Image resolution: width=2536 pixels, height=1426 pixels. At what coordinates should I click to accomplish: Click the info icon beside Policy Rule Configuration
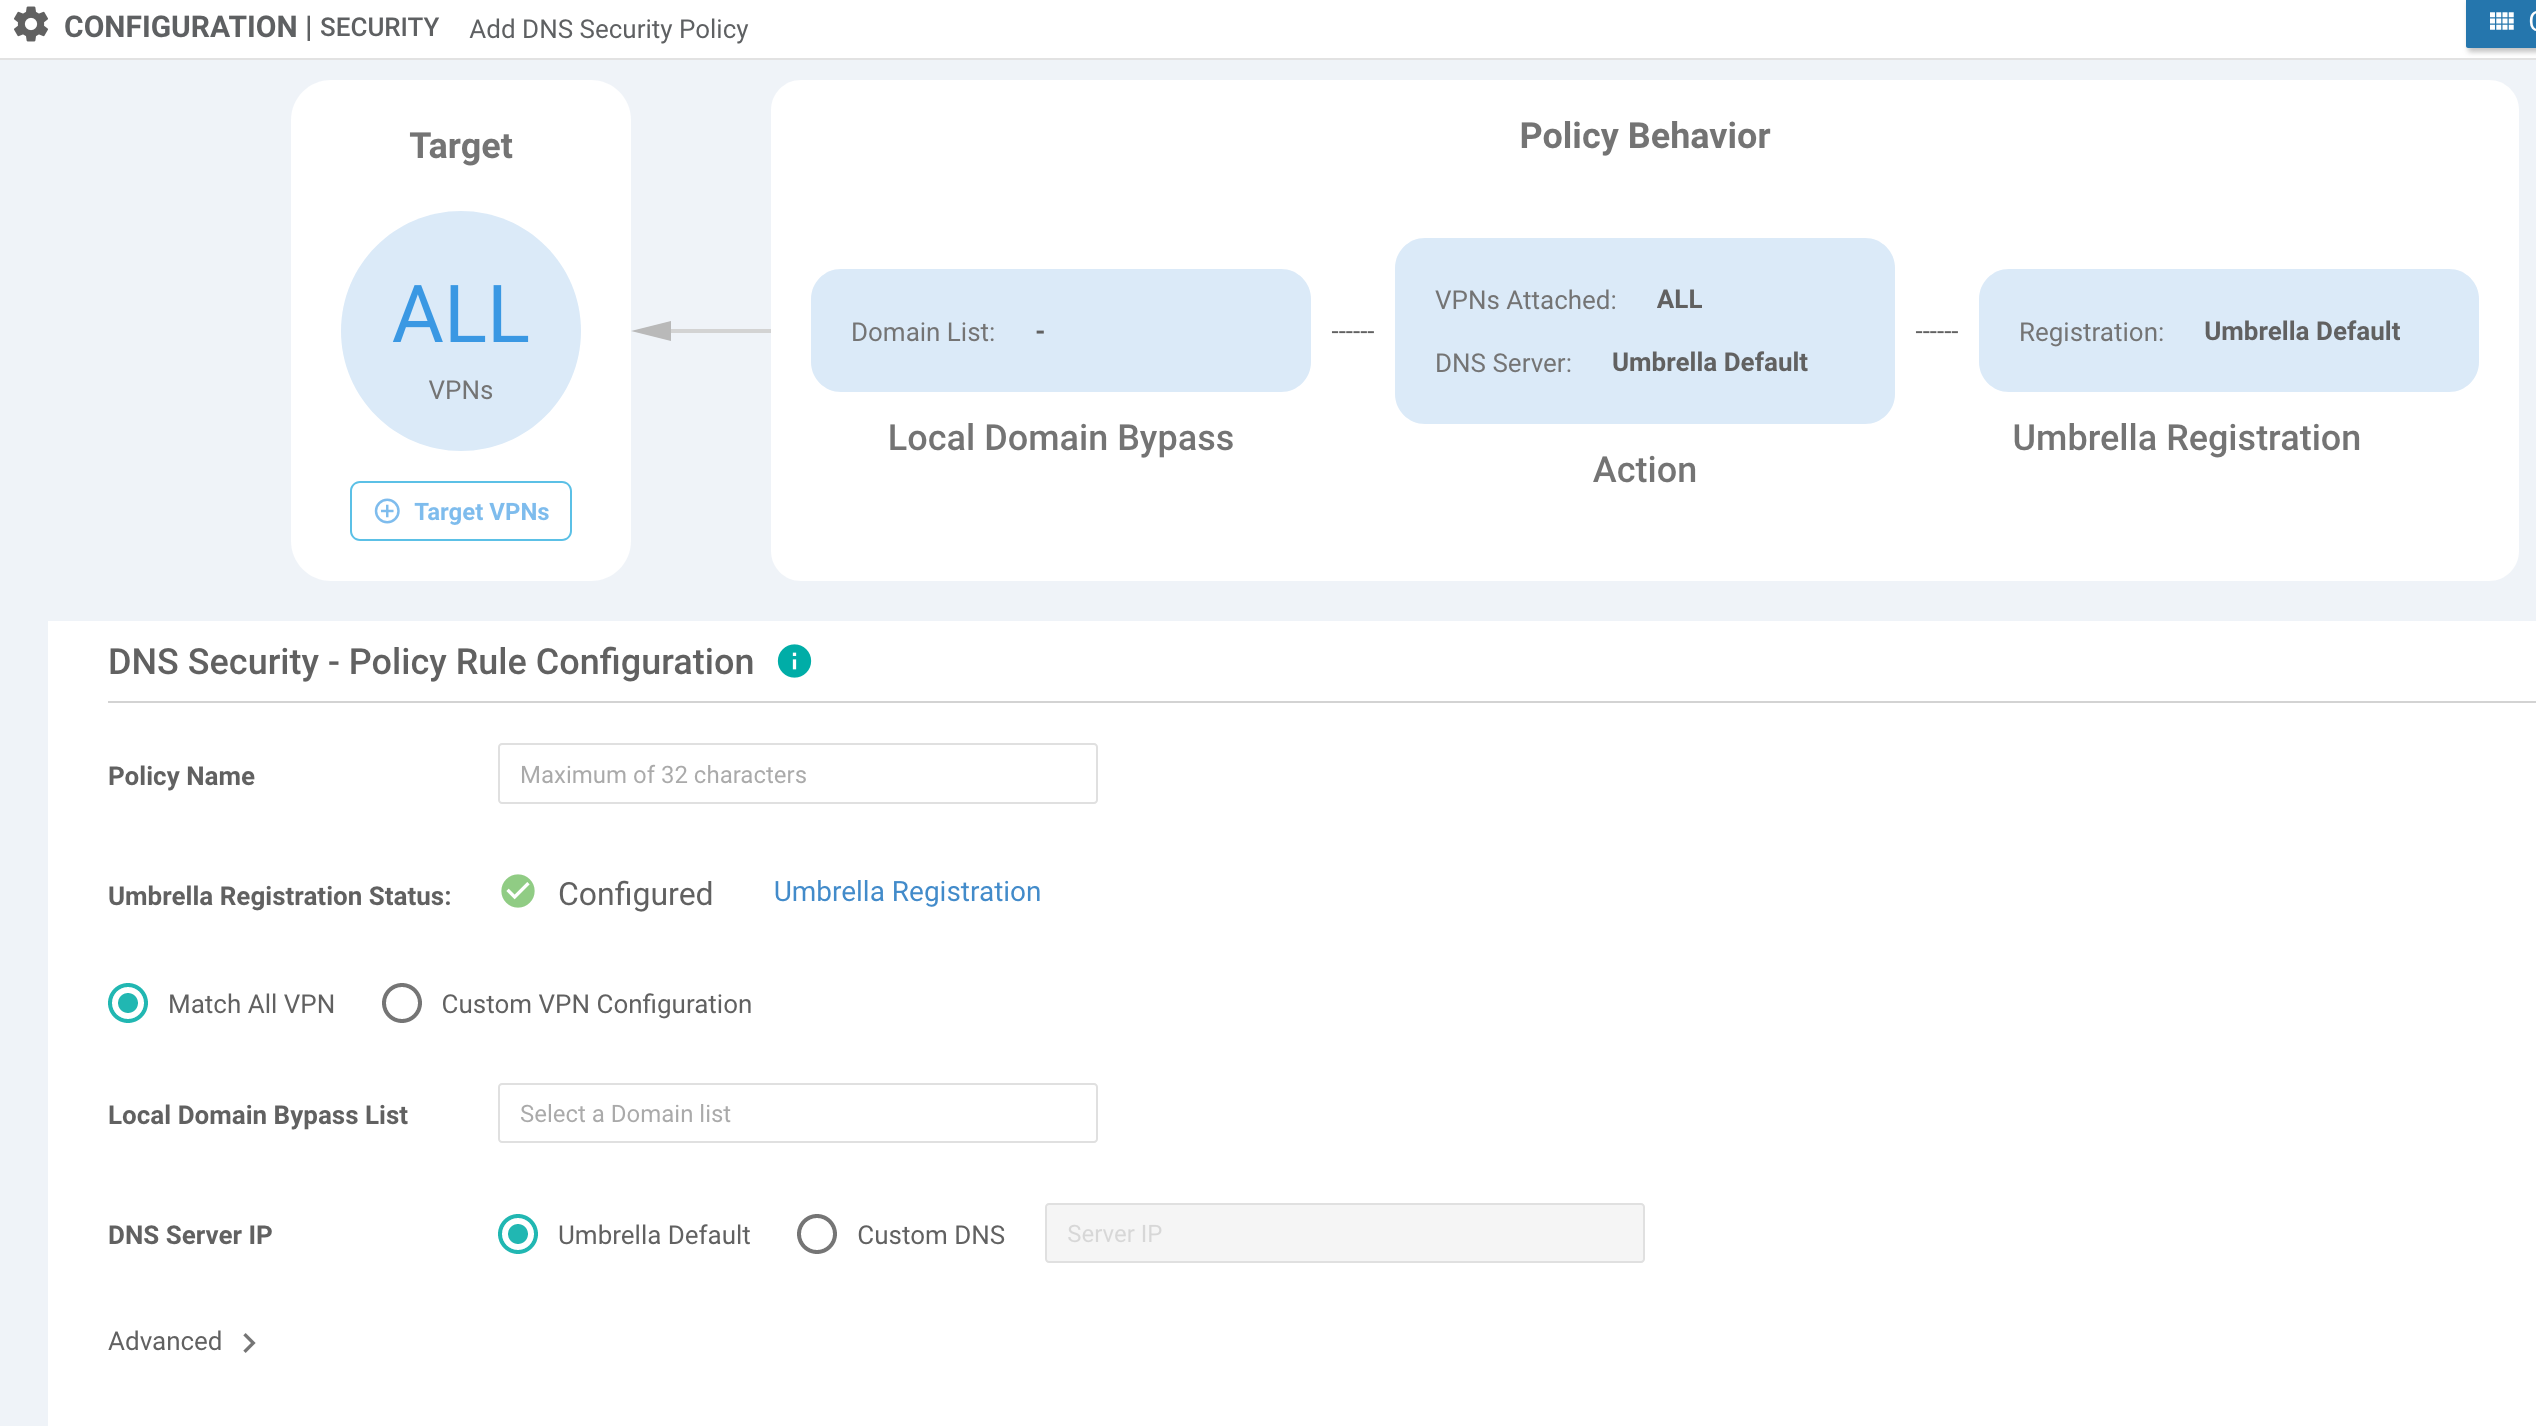pos(794,661)
